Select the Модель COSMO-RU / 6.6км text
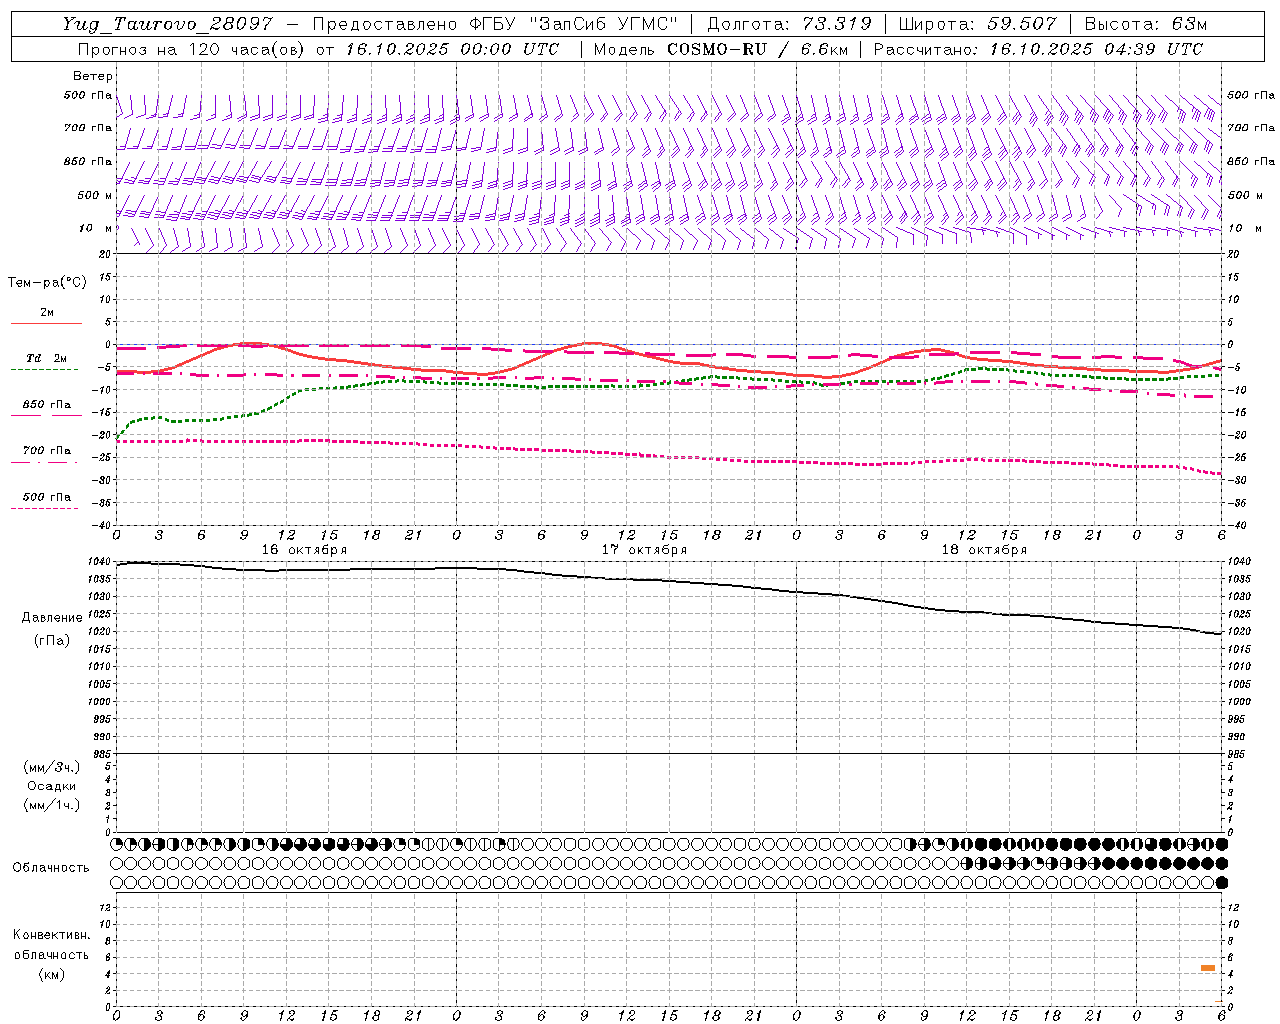 click(x=720, y=49)
